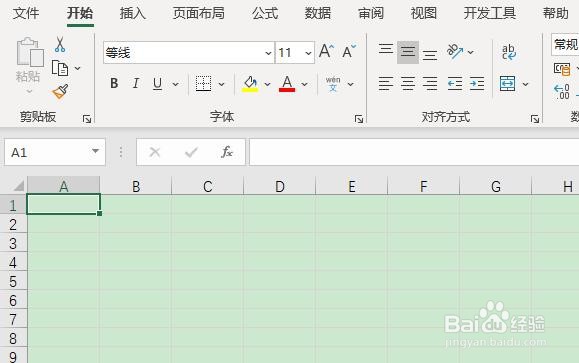Image resolution: width=579 pixels, height=363 pixels.
Task: Click Merge and Center icon
Action: coord(508,83)
